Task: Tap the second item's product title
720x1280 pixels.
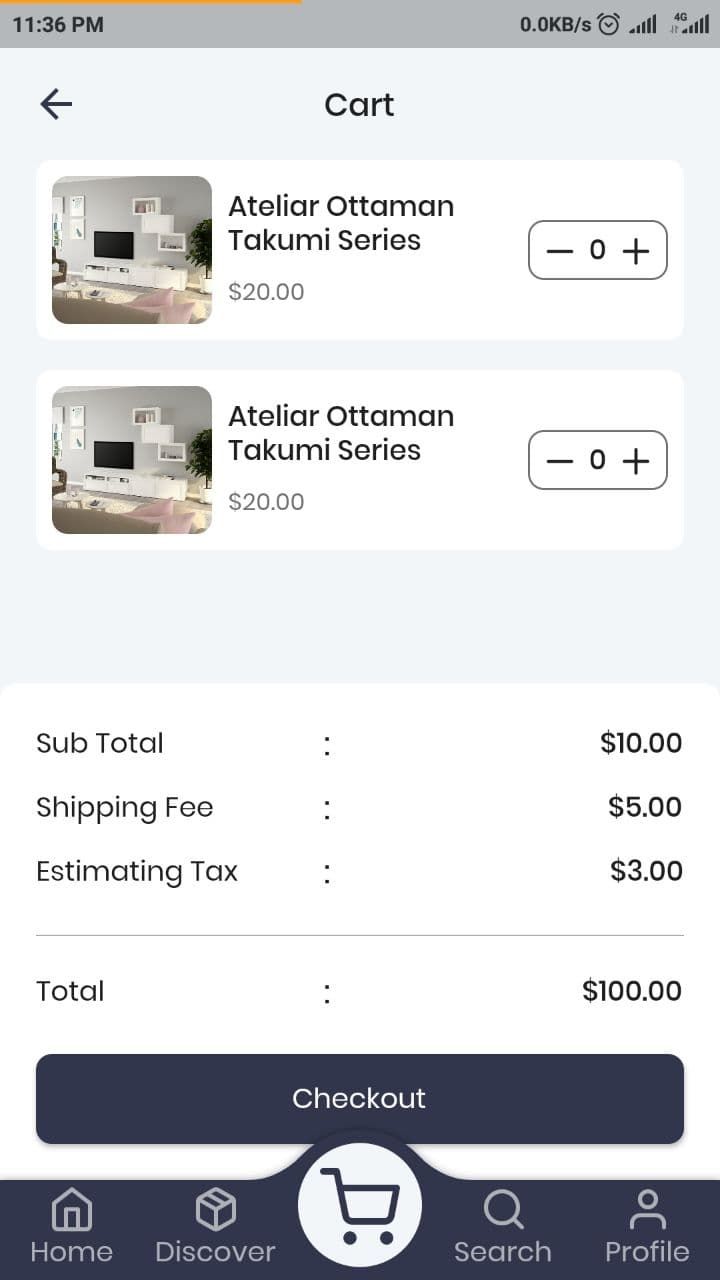Action: pos(341,433)
